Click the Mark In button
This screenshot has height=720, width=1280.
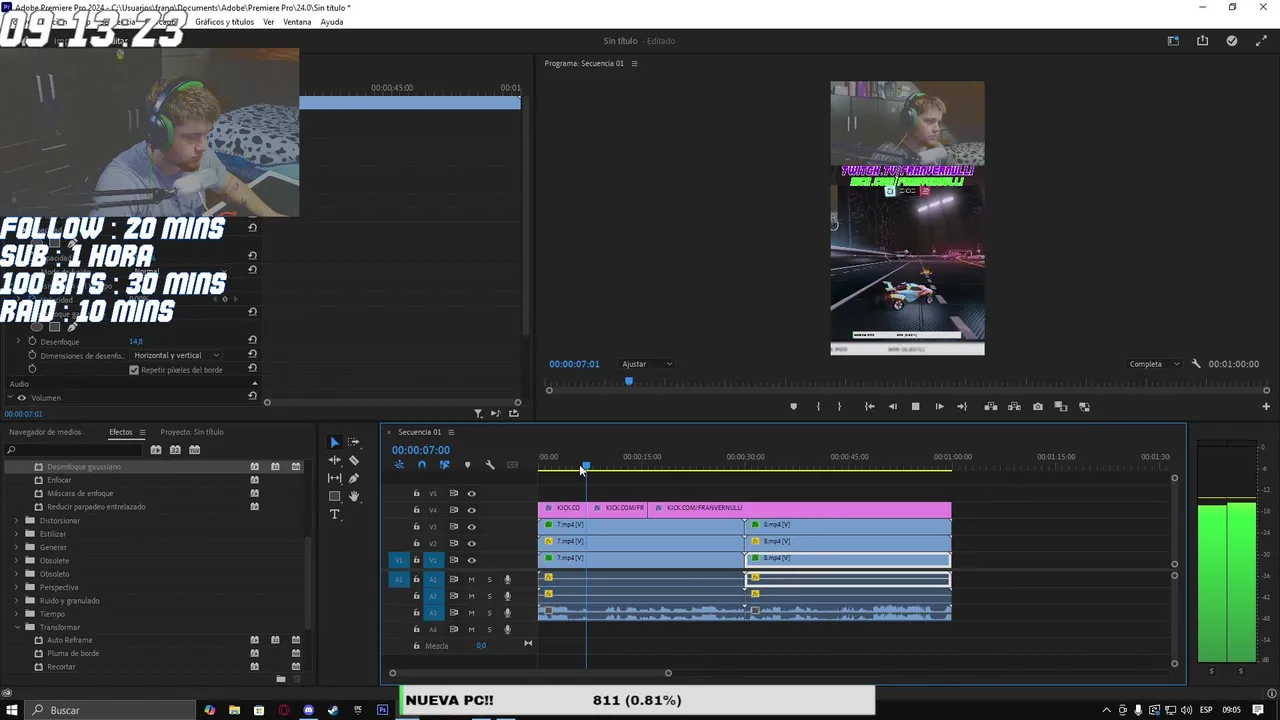point(818,407)
